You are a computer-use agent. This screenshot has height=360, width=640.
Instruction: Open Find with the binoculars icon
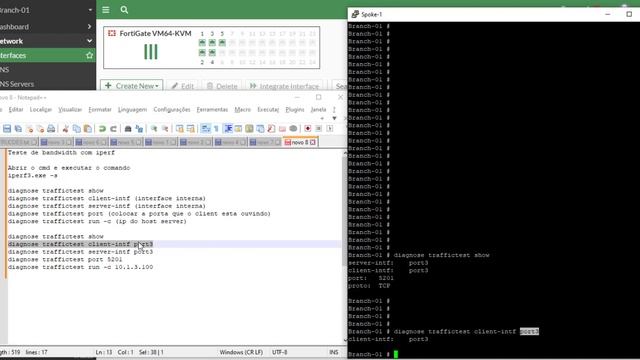point(128,129)
